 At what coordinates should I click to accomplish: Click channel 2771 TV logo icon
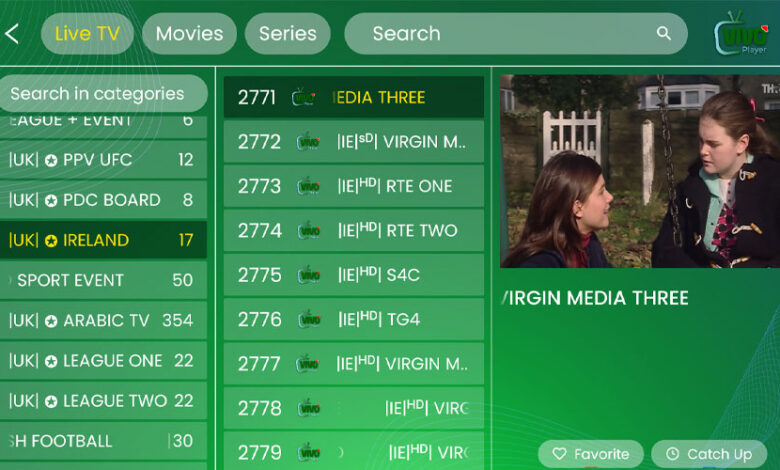(303, 97)
